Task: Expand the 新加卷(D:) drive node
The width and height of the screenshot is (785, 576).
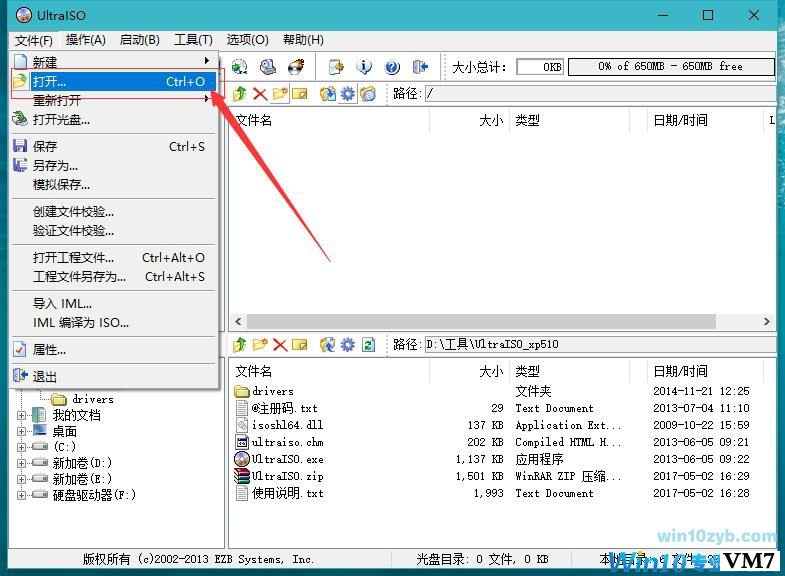Action: point(21,463)
